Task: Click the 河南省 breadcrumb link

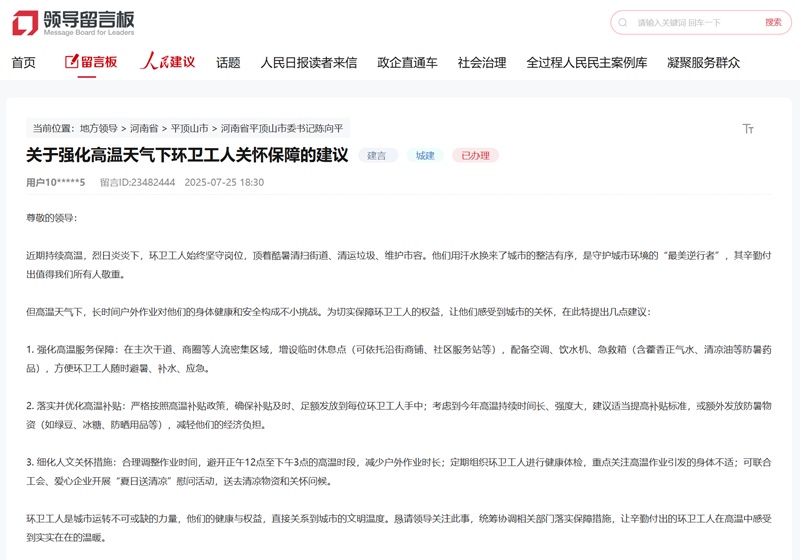Action: pos(145,129)
